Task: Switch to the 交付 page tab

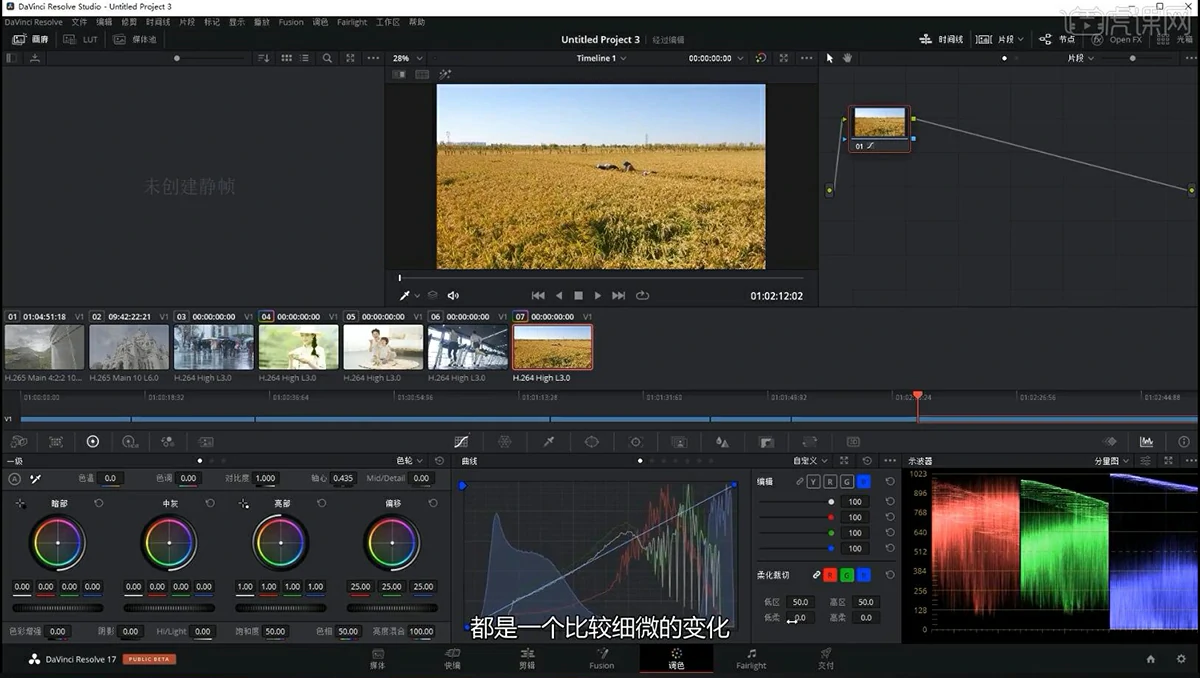Action: point(826,658)
